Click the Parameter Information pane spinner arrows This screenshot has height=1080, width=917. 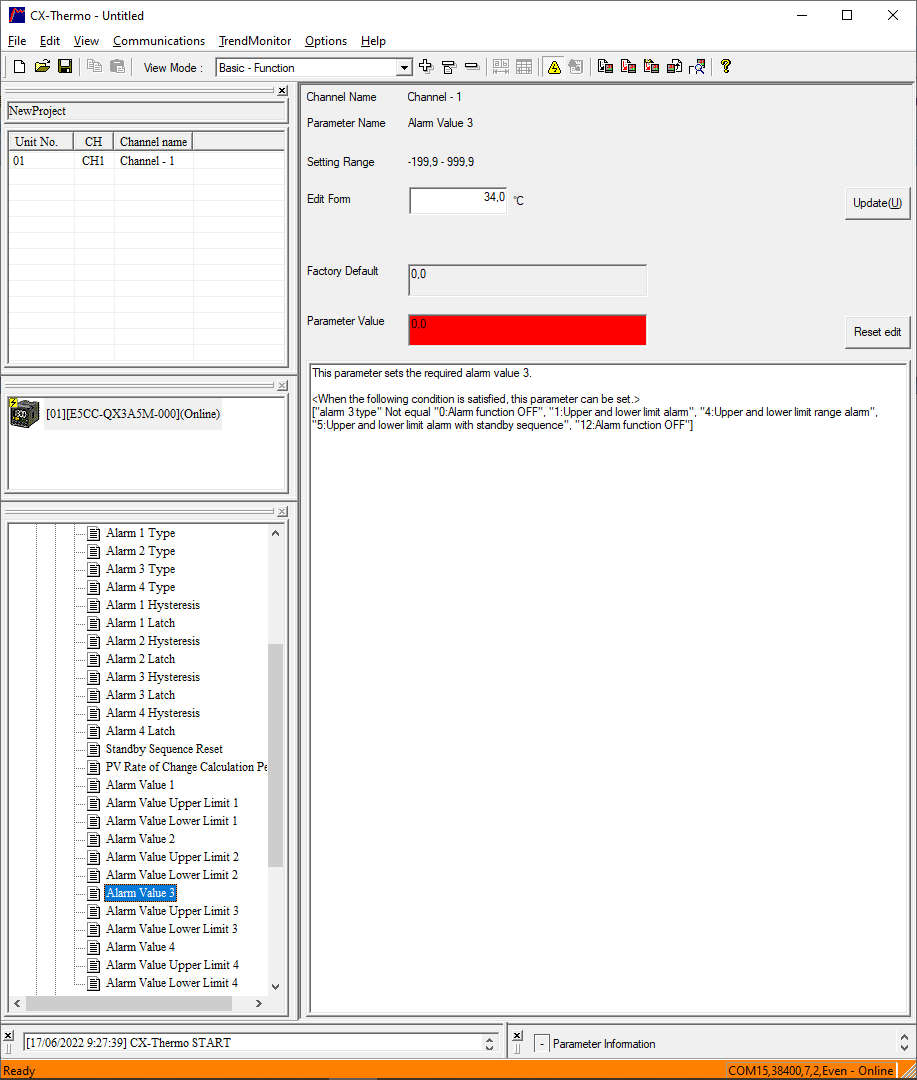904,1043
